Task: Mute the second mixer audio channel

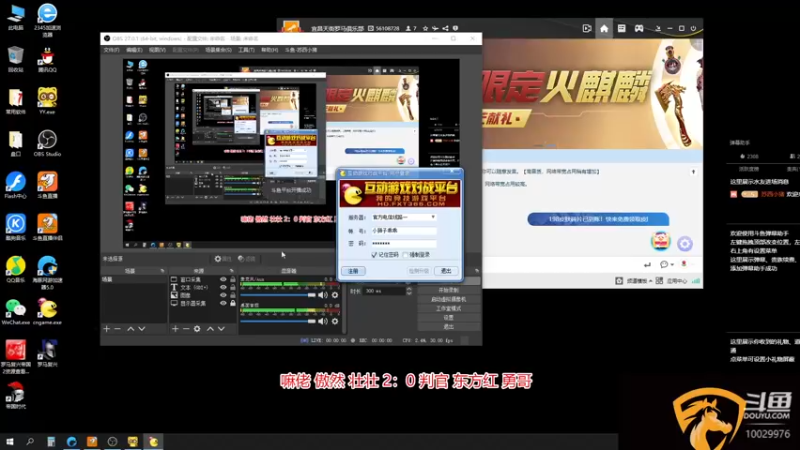Action: tap(322, 321)
